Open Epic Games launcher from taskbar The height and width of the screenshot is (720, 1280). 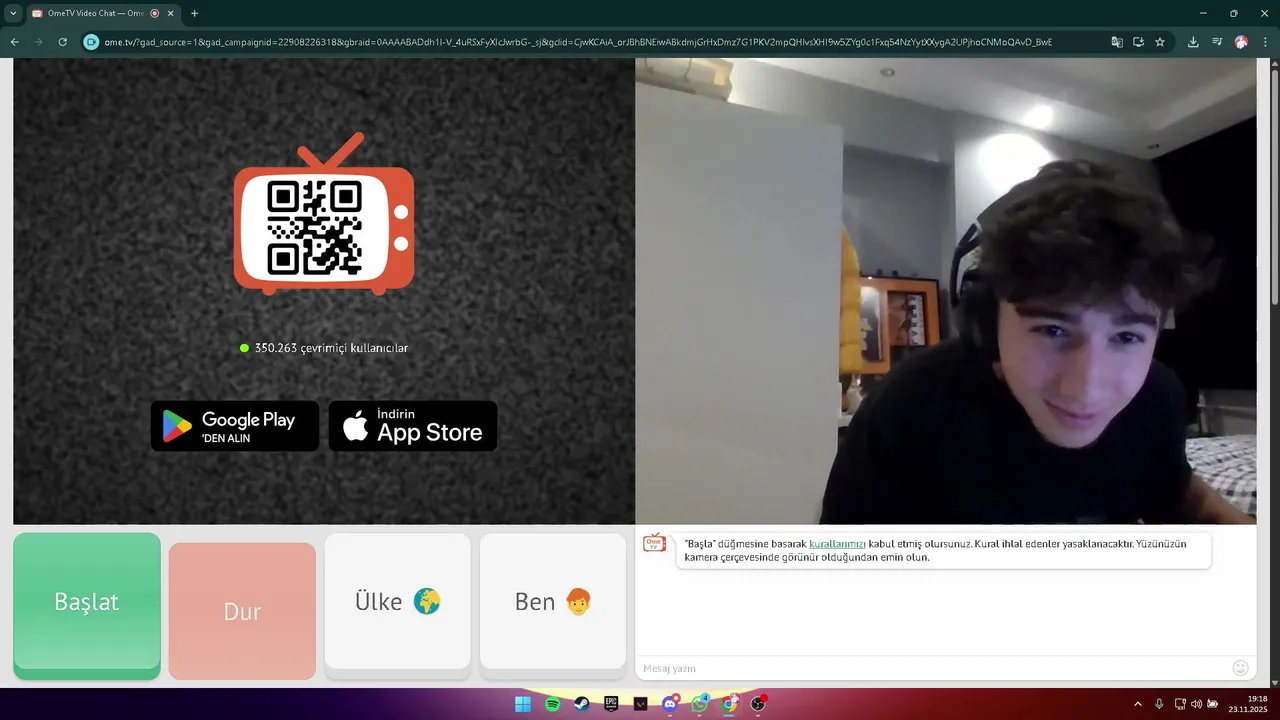[611, 704]
